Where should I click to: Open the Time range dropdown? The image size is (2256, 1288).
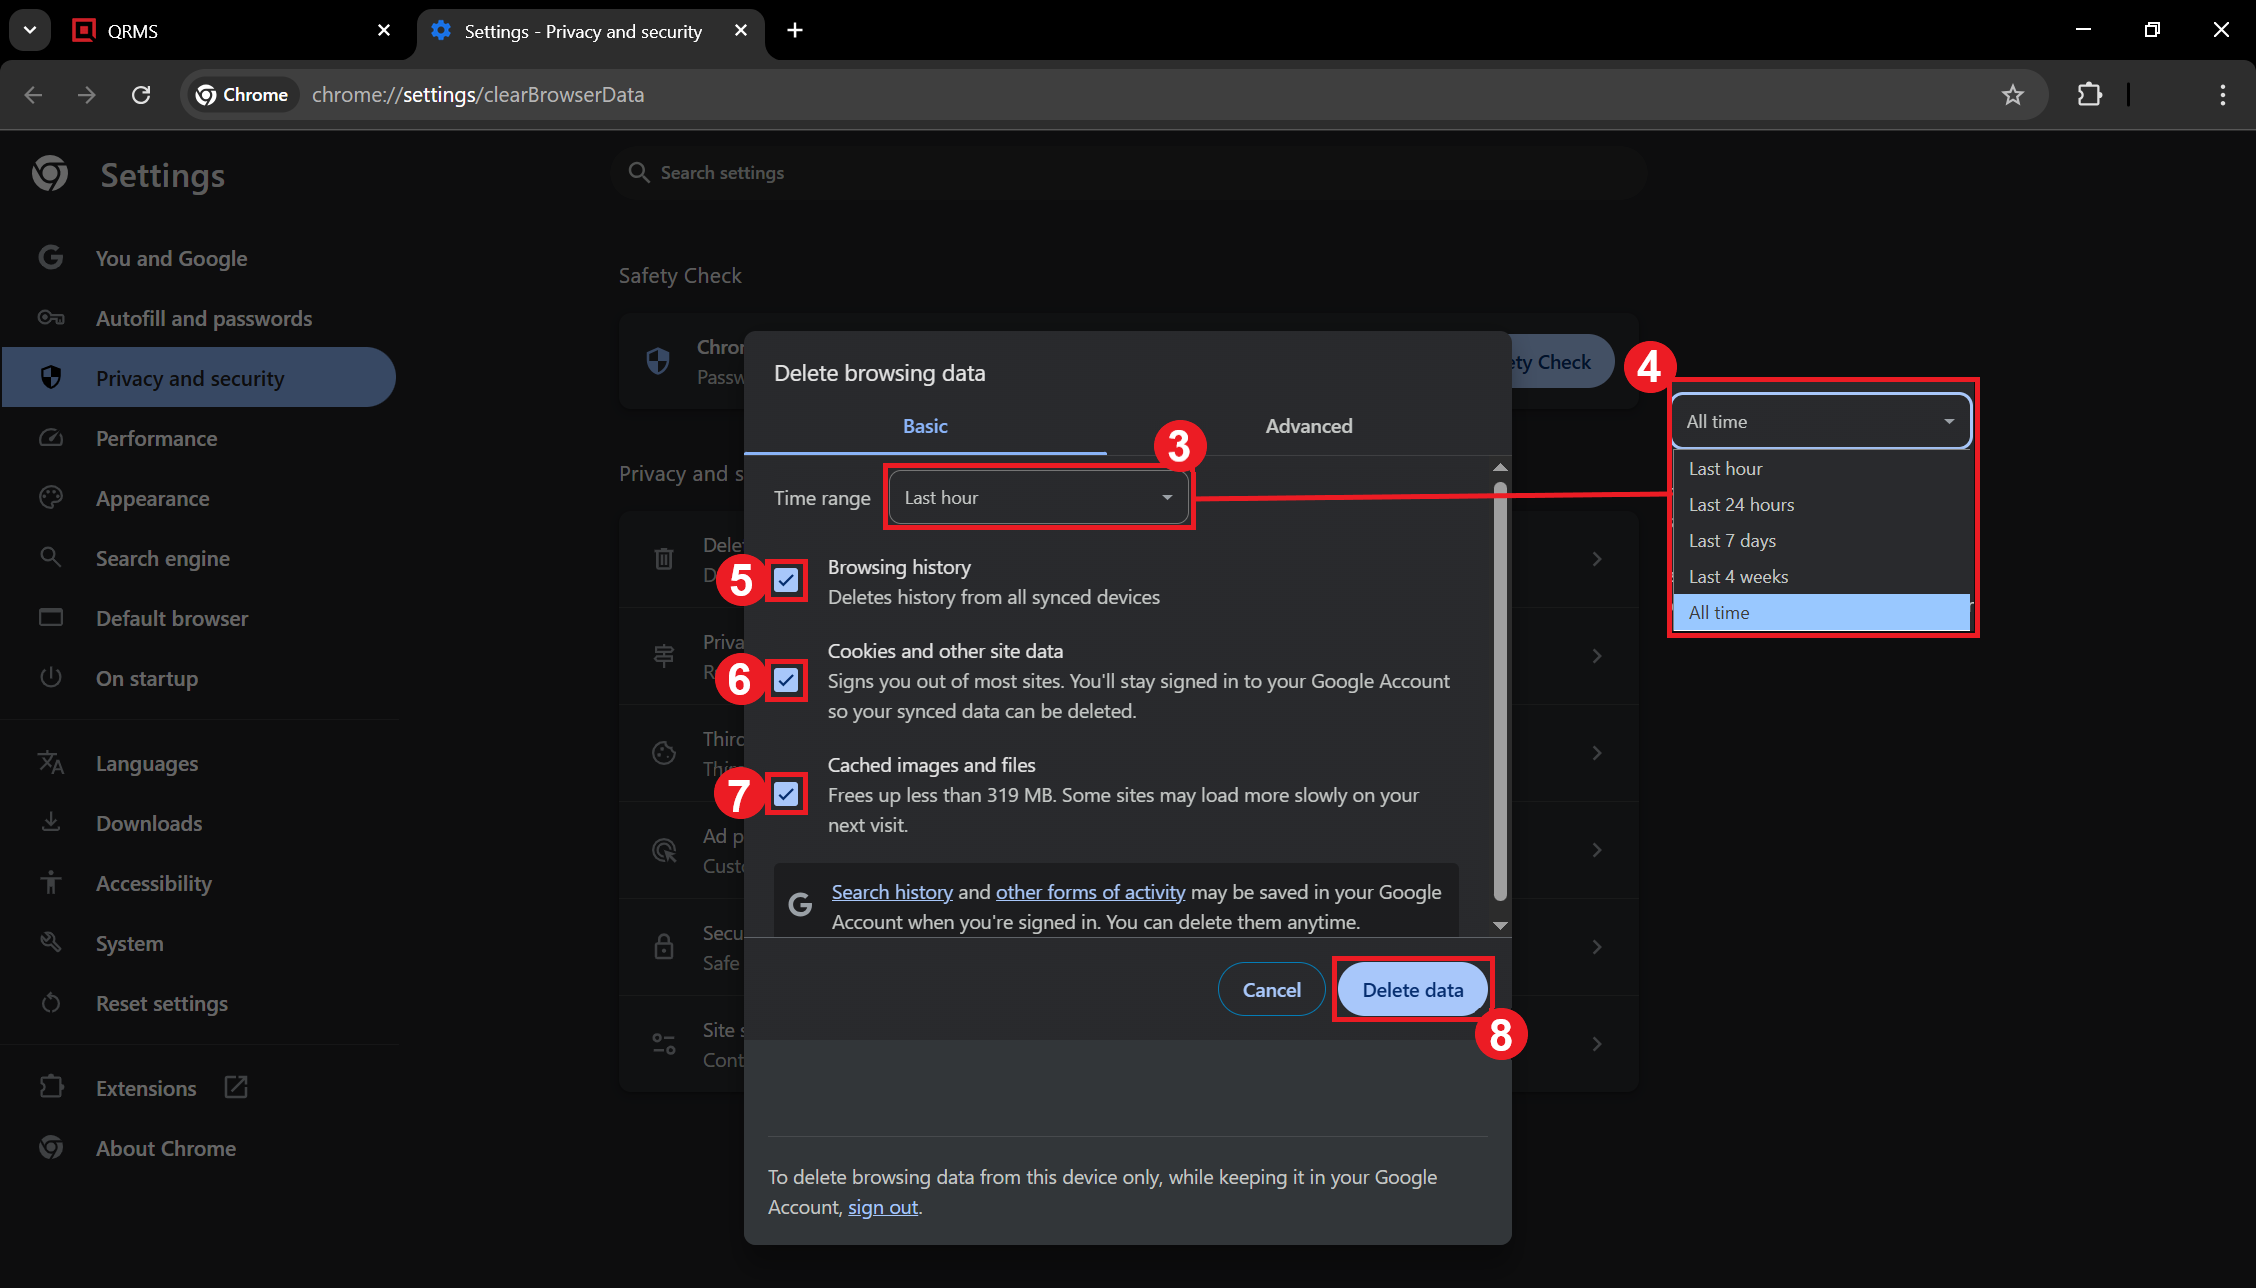click(1038, 498)
